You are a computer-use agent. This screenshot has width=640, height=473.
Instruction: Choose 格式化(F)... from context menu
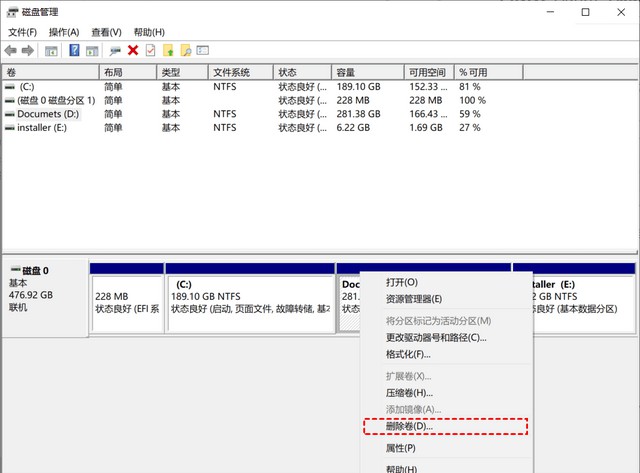pos(408,354)
